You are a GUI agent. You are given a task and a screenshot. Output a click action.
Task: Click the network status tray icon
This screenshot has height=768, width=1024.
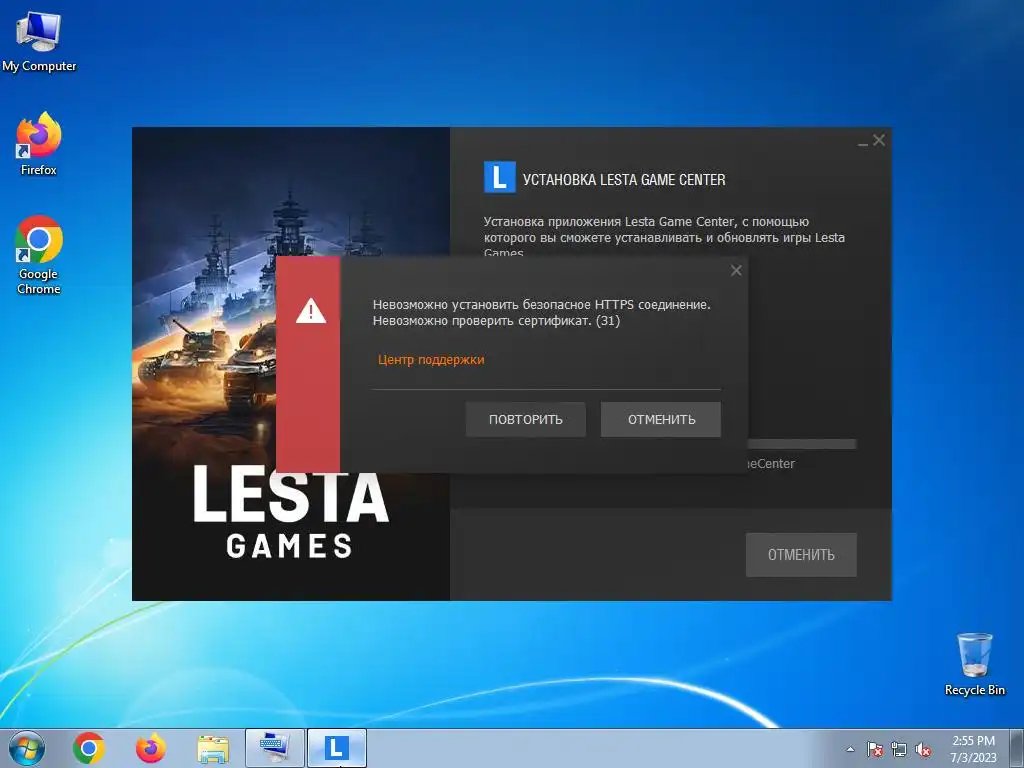(x=899, y=749)
